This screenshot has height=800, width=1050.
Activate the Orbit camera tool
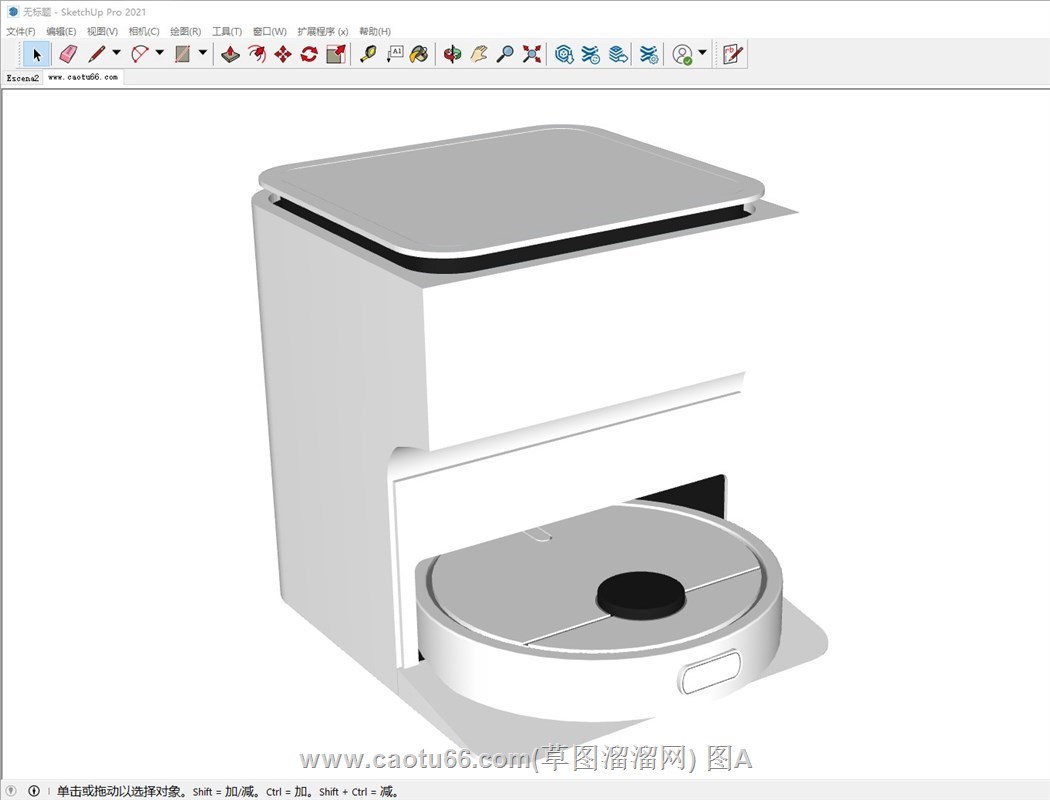pyautogui.click(x=453, y=54)
